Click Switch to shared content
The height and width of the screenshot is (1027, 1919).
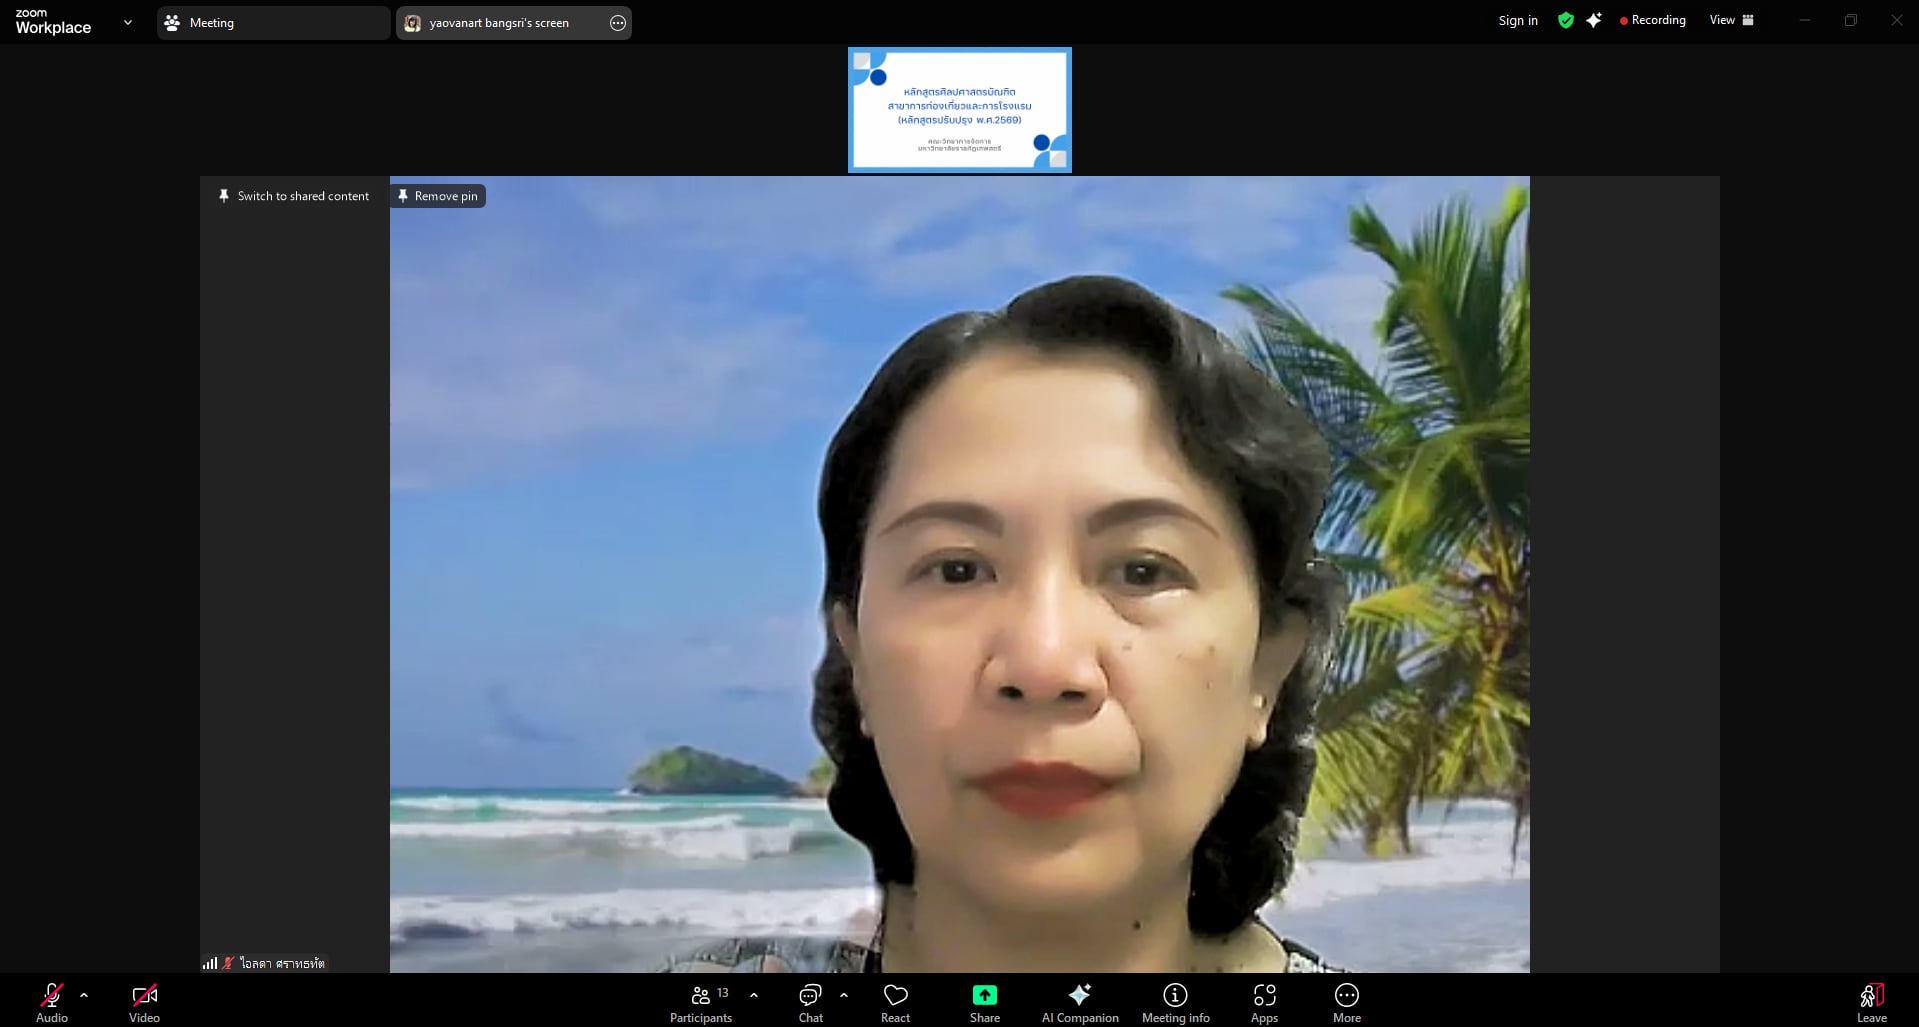(x=294, y=196)
